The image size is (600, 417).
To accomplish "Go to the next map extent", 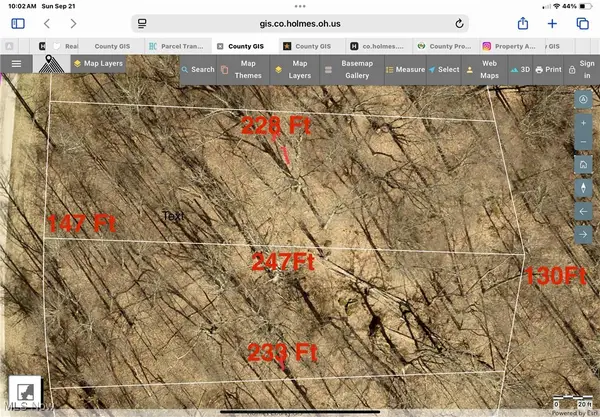I will coord(583,234).
